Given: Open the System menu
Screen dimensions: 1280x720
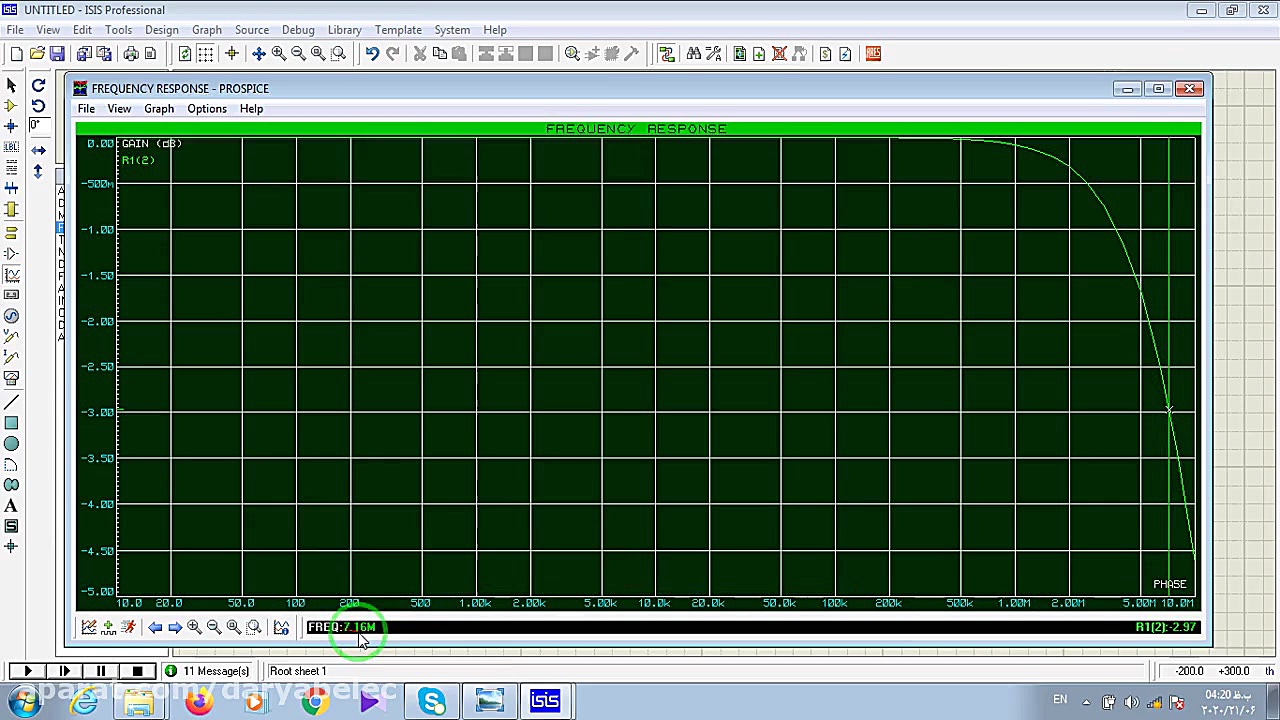Looking at the screenshot, I should pyautogui.click(x=452, y=30).
